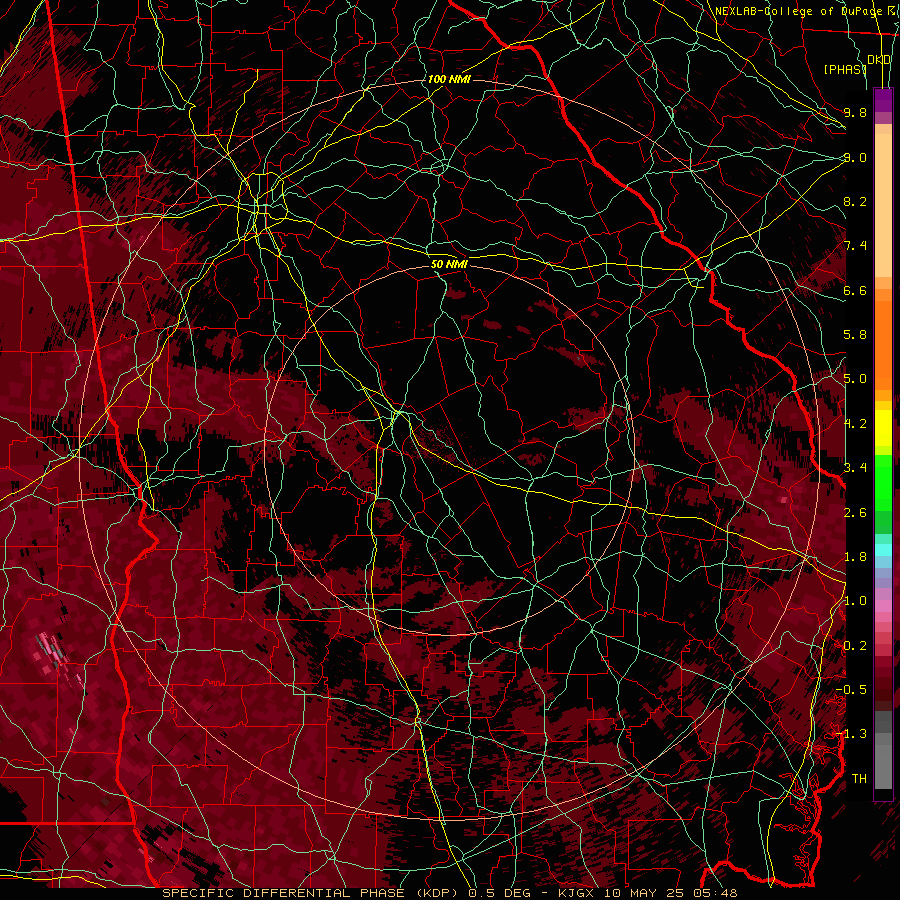Pick the cyan band of the color scale
This screenshot has width=900, height=900.
[883, 549]
